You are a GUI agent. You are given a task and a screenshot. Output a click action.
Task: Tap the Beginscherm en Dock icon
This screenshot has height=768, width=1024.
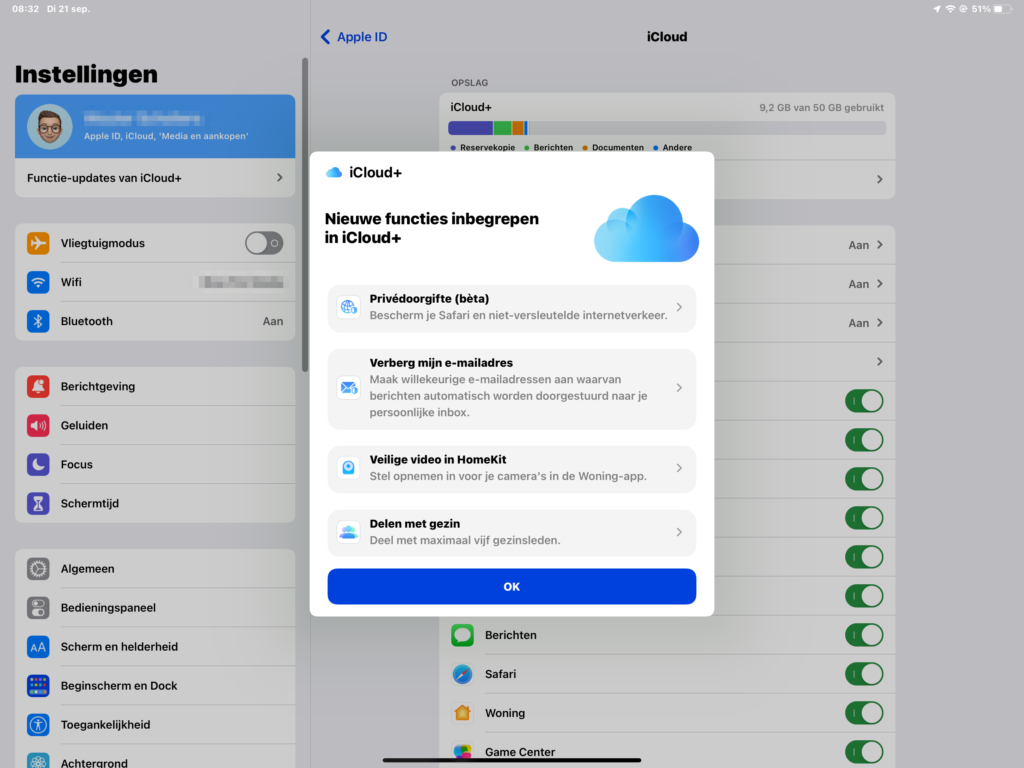(x=38, y=686)
